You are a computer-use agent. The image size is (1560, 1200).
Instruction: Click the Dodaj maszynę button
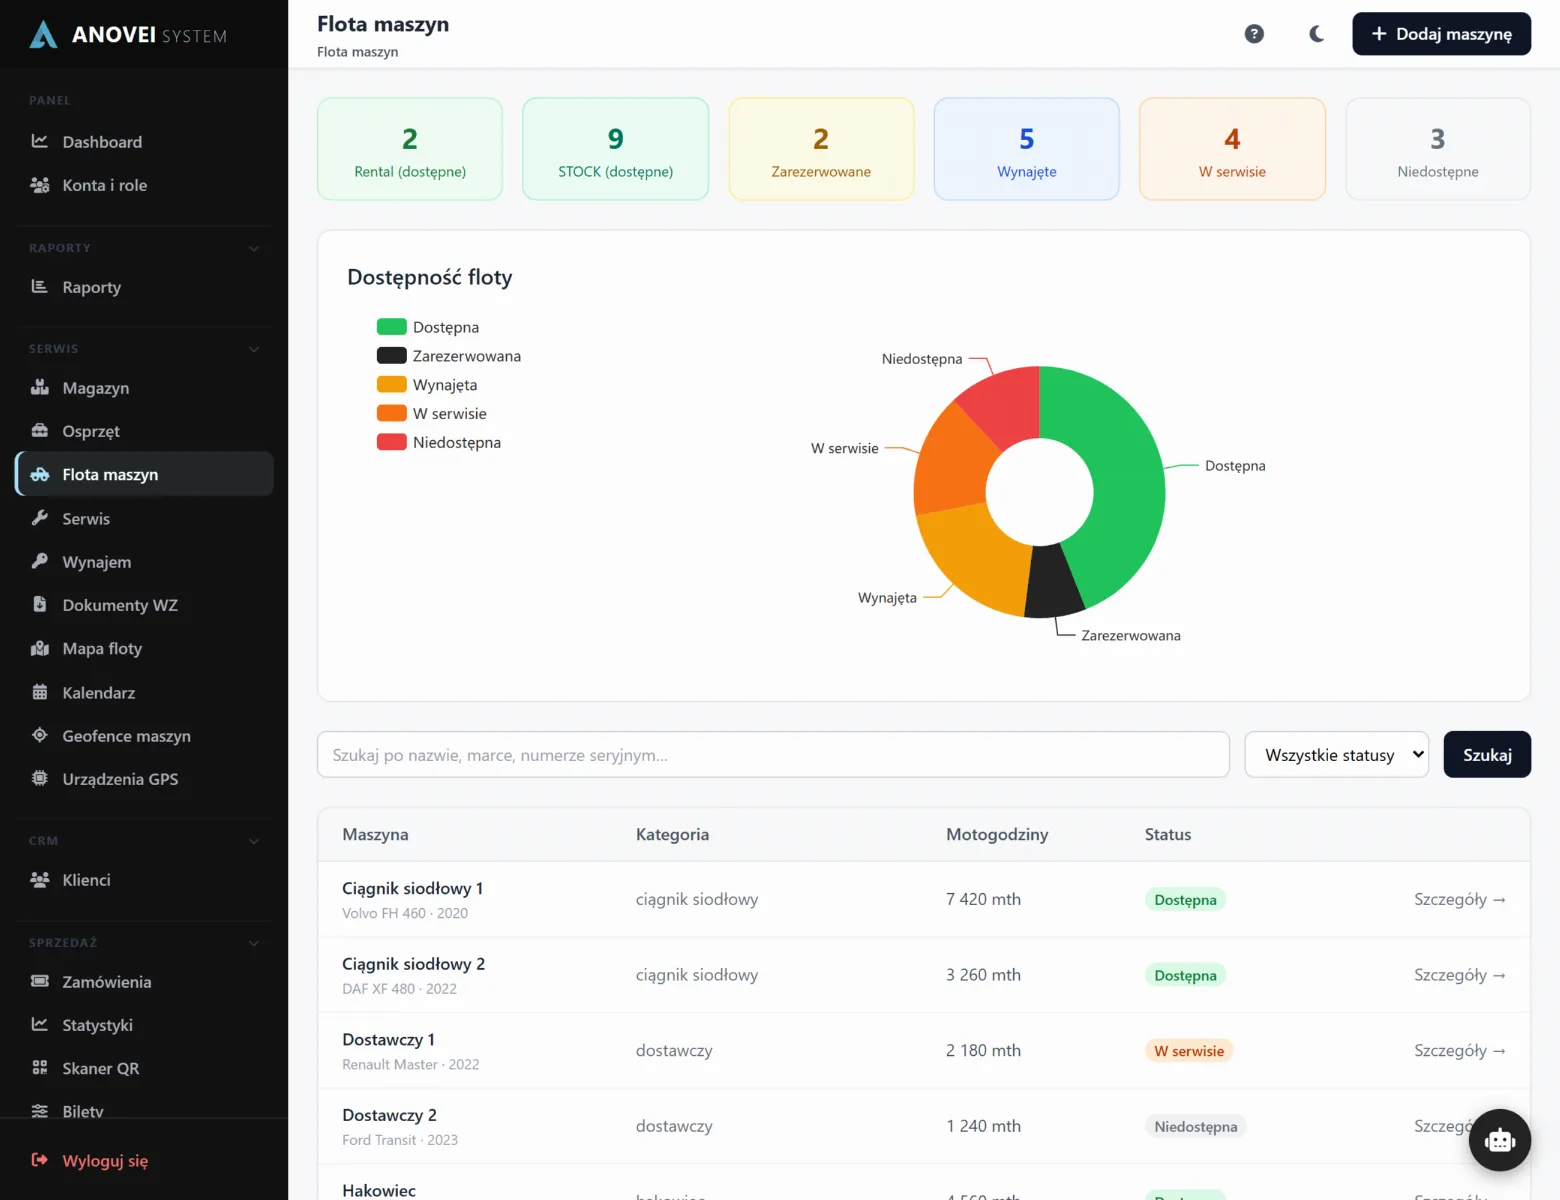tap(1441, 34)
